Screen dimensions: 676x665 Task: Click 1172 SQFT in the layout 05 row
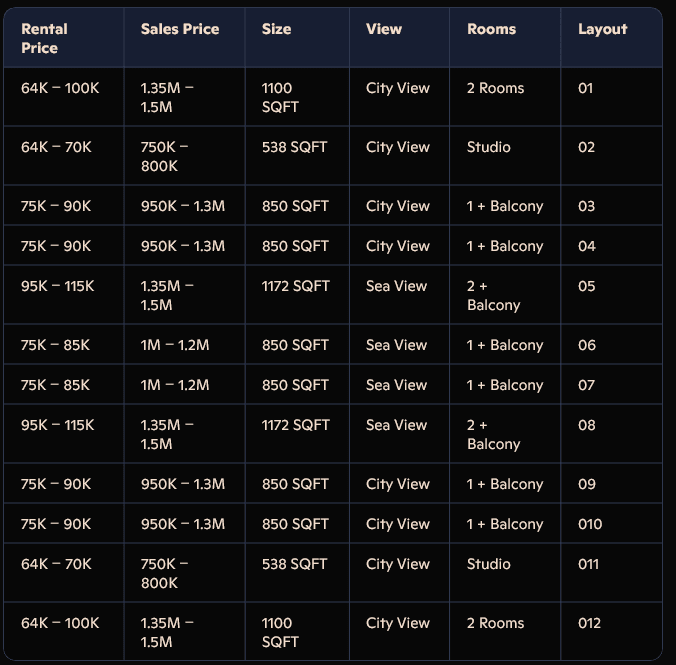click(295, 286)
